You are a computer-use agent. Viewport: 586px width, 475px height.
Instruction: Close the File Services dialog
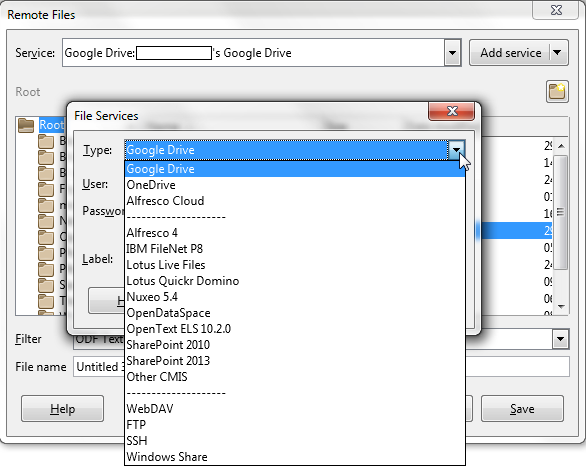click(452, 111)
